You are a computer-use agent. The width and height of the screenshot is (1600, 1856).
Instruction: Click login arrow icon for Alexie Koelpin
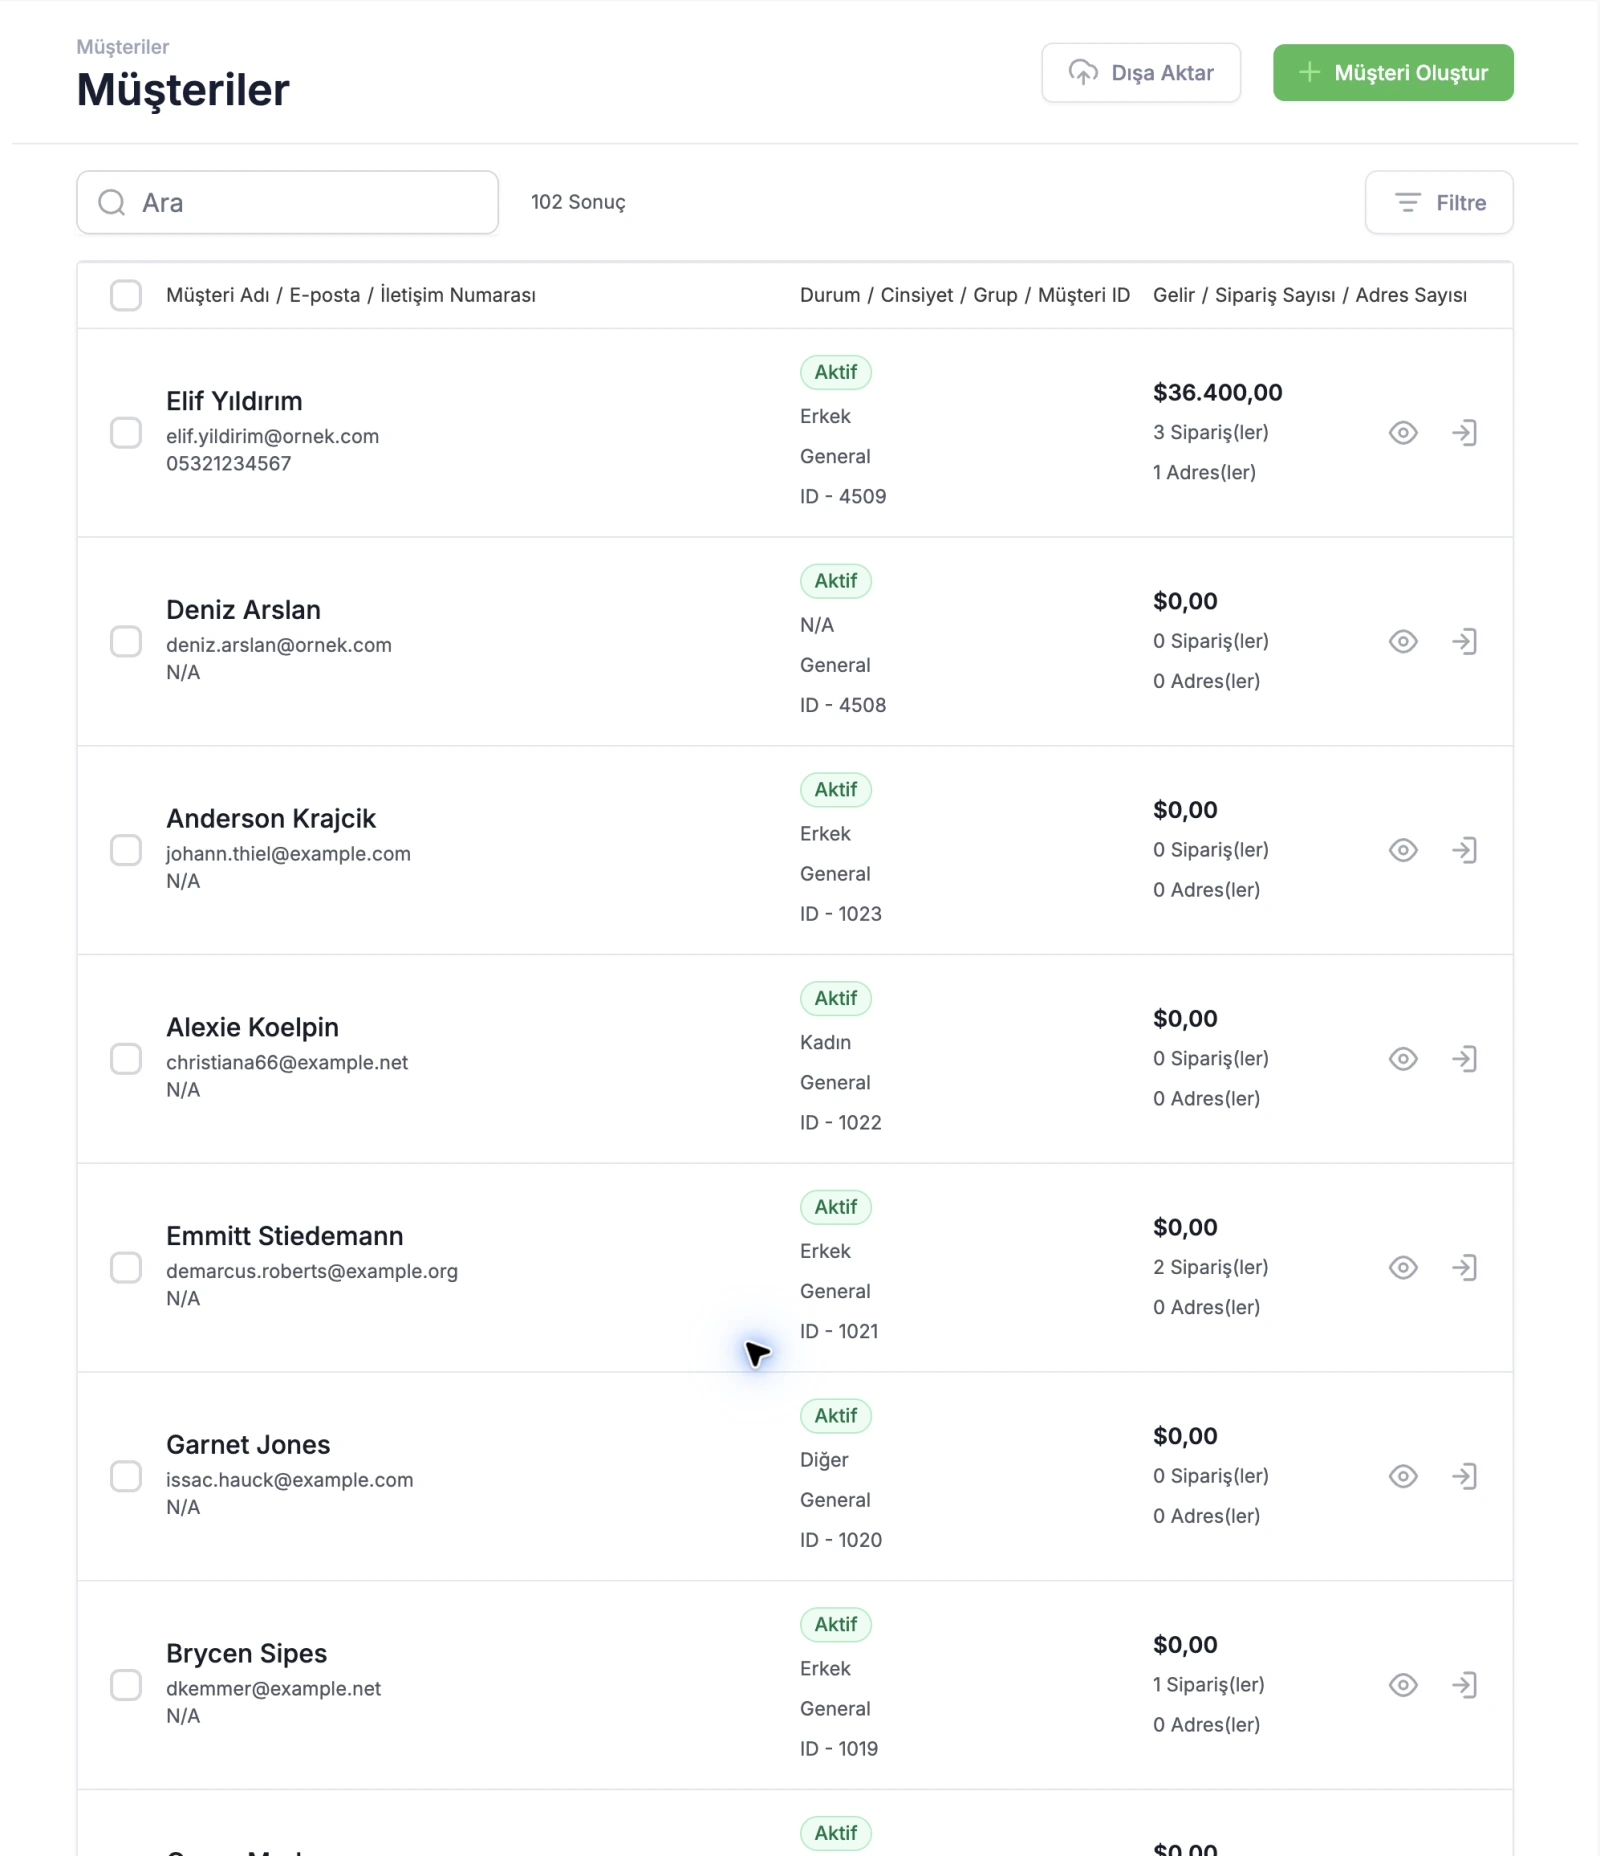click(1464, 1059)
